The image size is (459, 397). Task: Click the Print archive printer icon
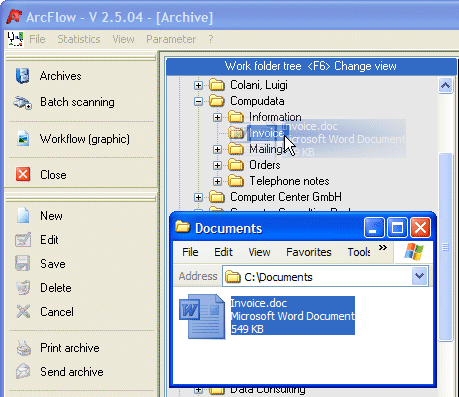click(23, 348)
